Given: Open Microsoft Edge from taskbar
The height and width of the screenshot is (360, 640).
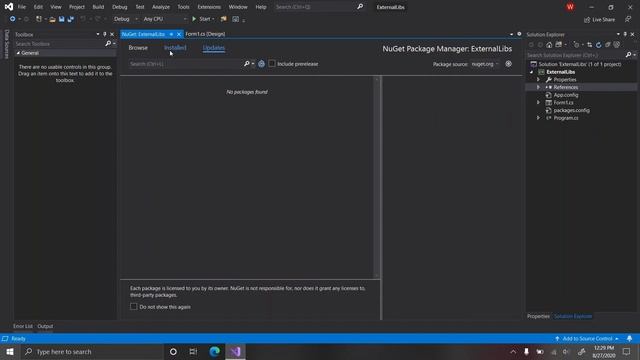Looking at the screenshot, I should pyautogui.click(x=215, y=351).
